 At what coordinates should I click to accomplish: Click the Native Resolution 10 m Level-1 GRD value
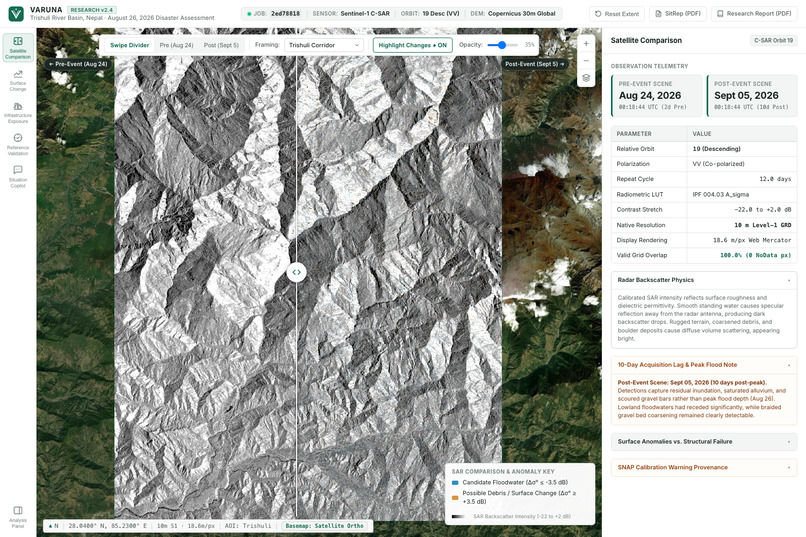pos(763,225)
